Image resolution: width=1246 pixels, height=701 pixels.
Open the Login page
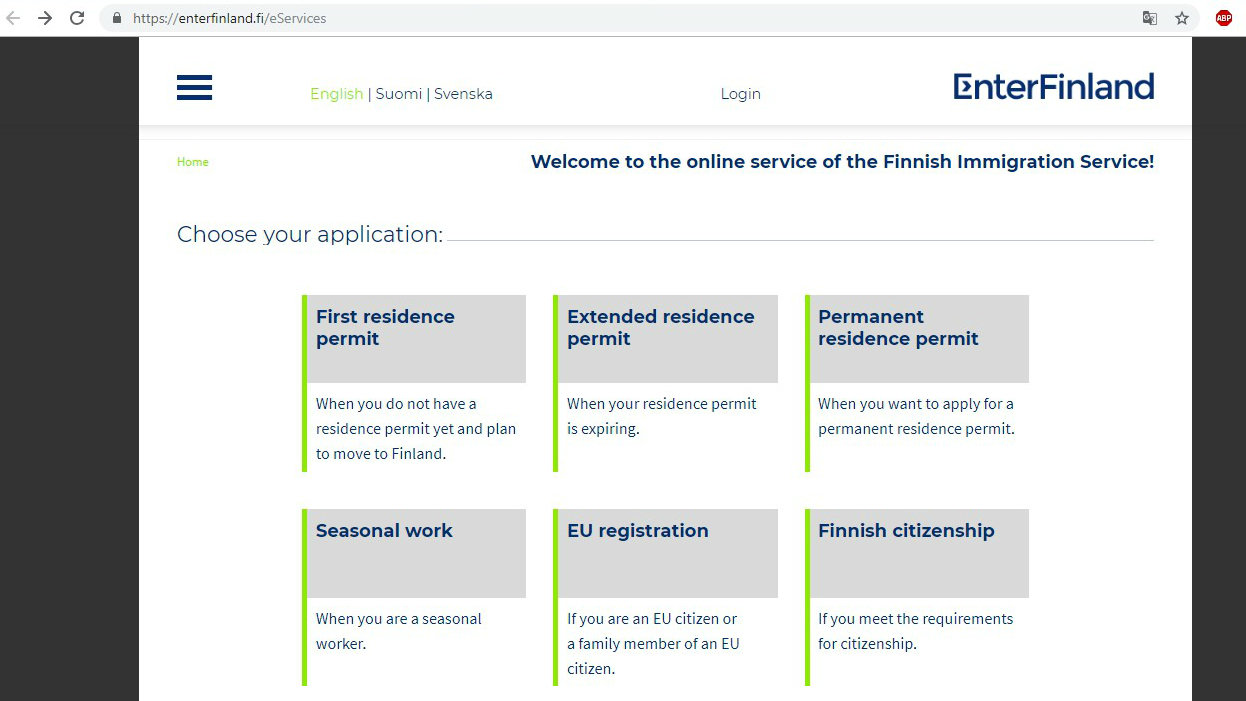tap(740, 93)
